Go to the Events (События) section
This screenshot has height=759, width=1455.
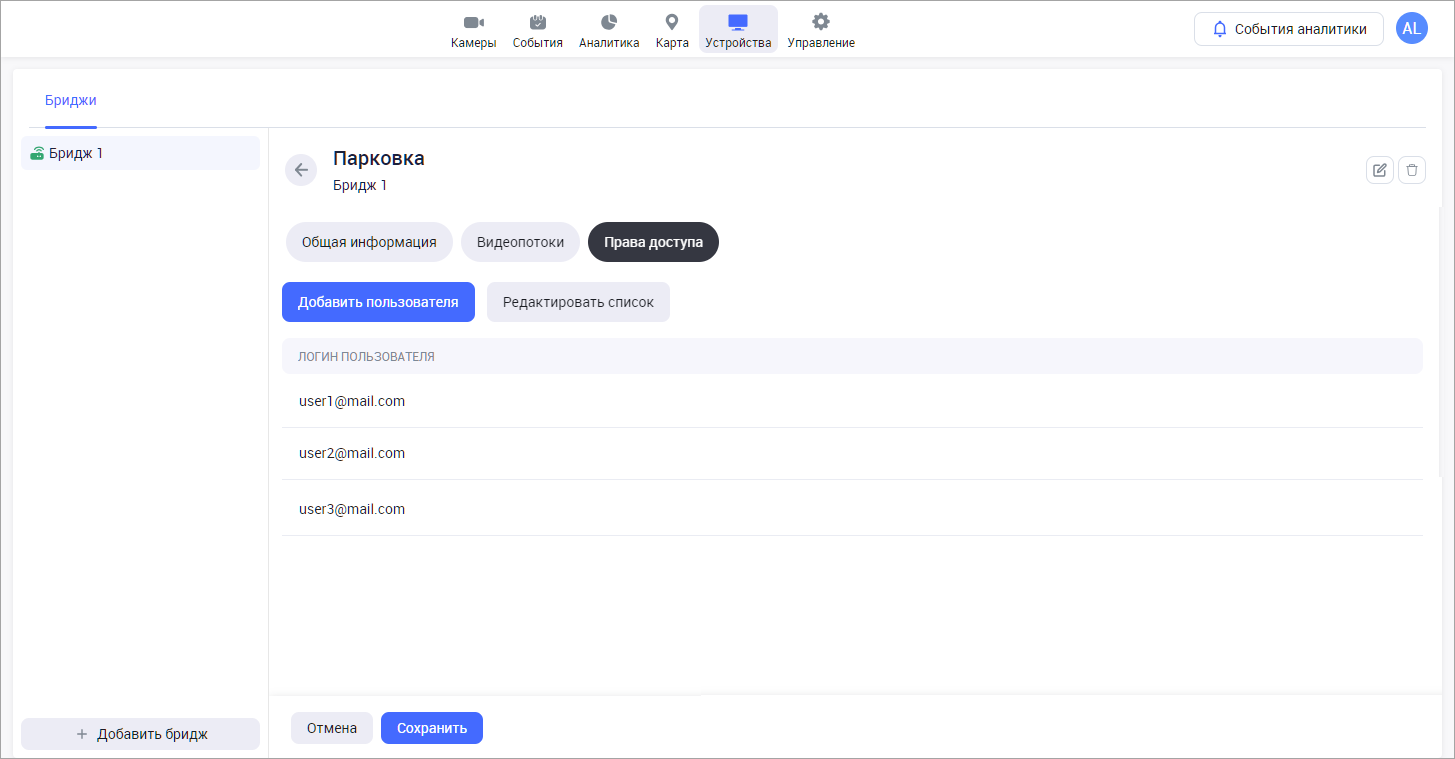tap(537, 23)
